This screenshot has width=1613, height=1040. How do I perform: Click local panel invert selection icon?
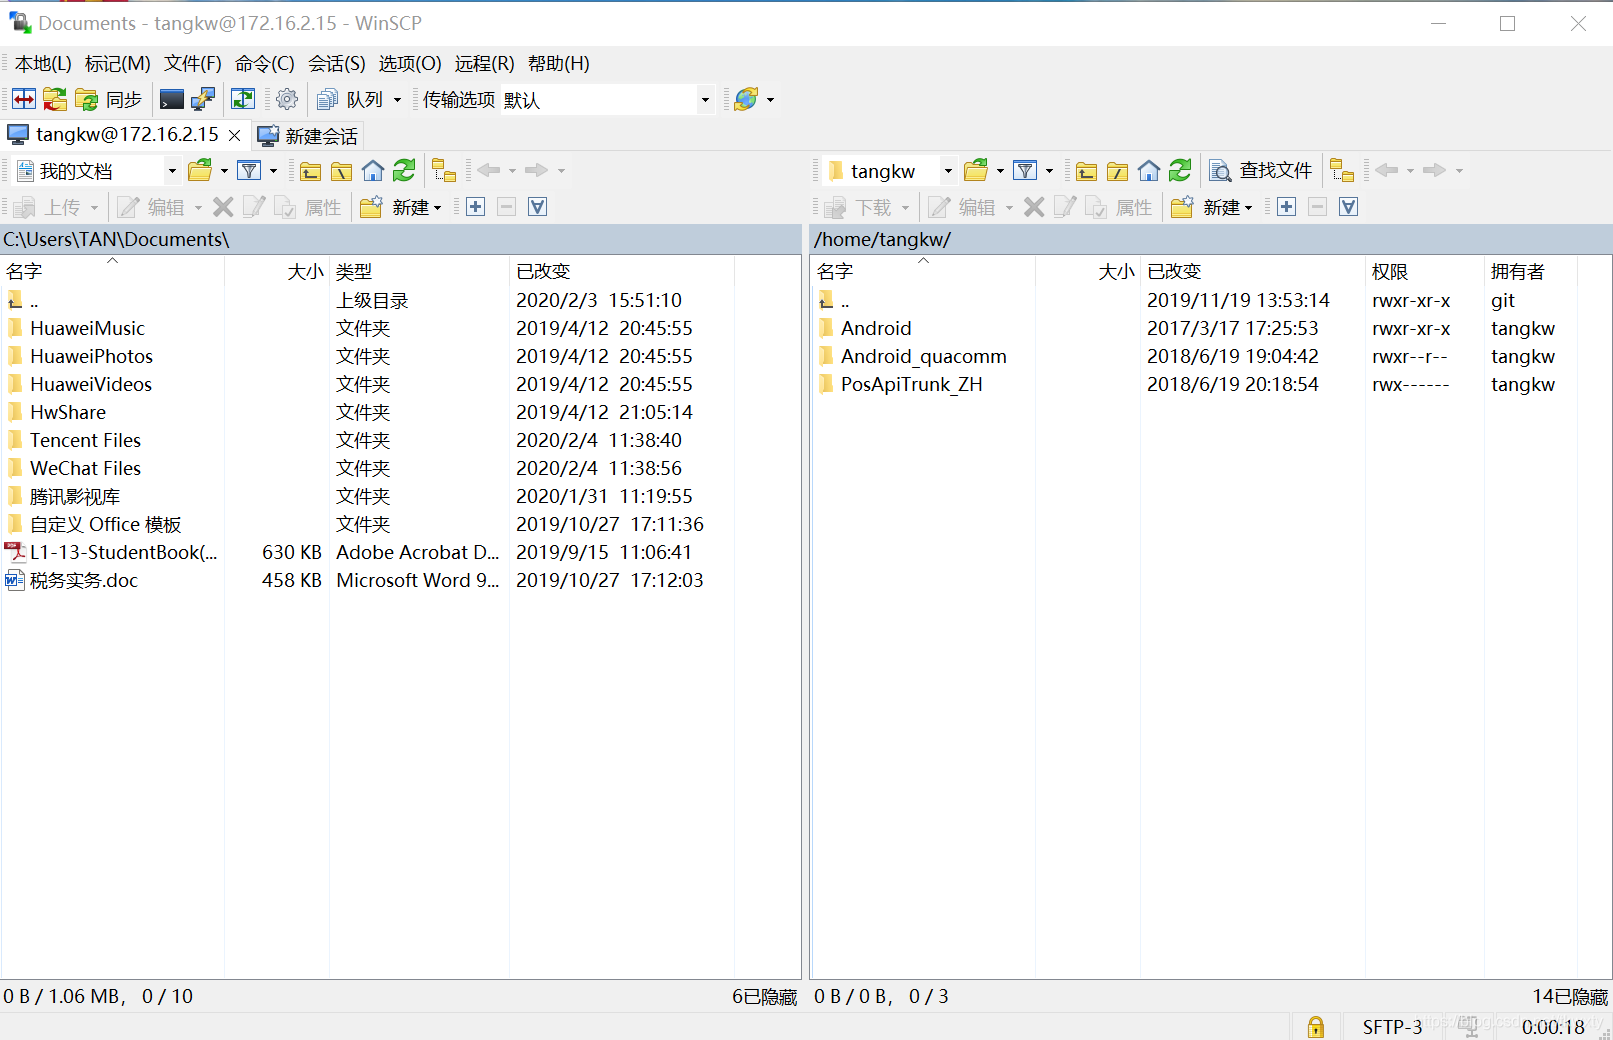pyautogui.click(x=538, y=207)
